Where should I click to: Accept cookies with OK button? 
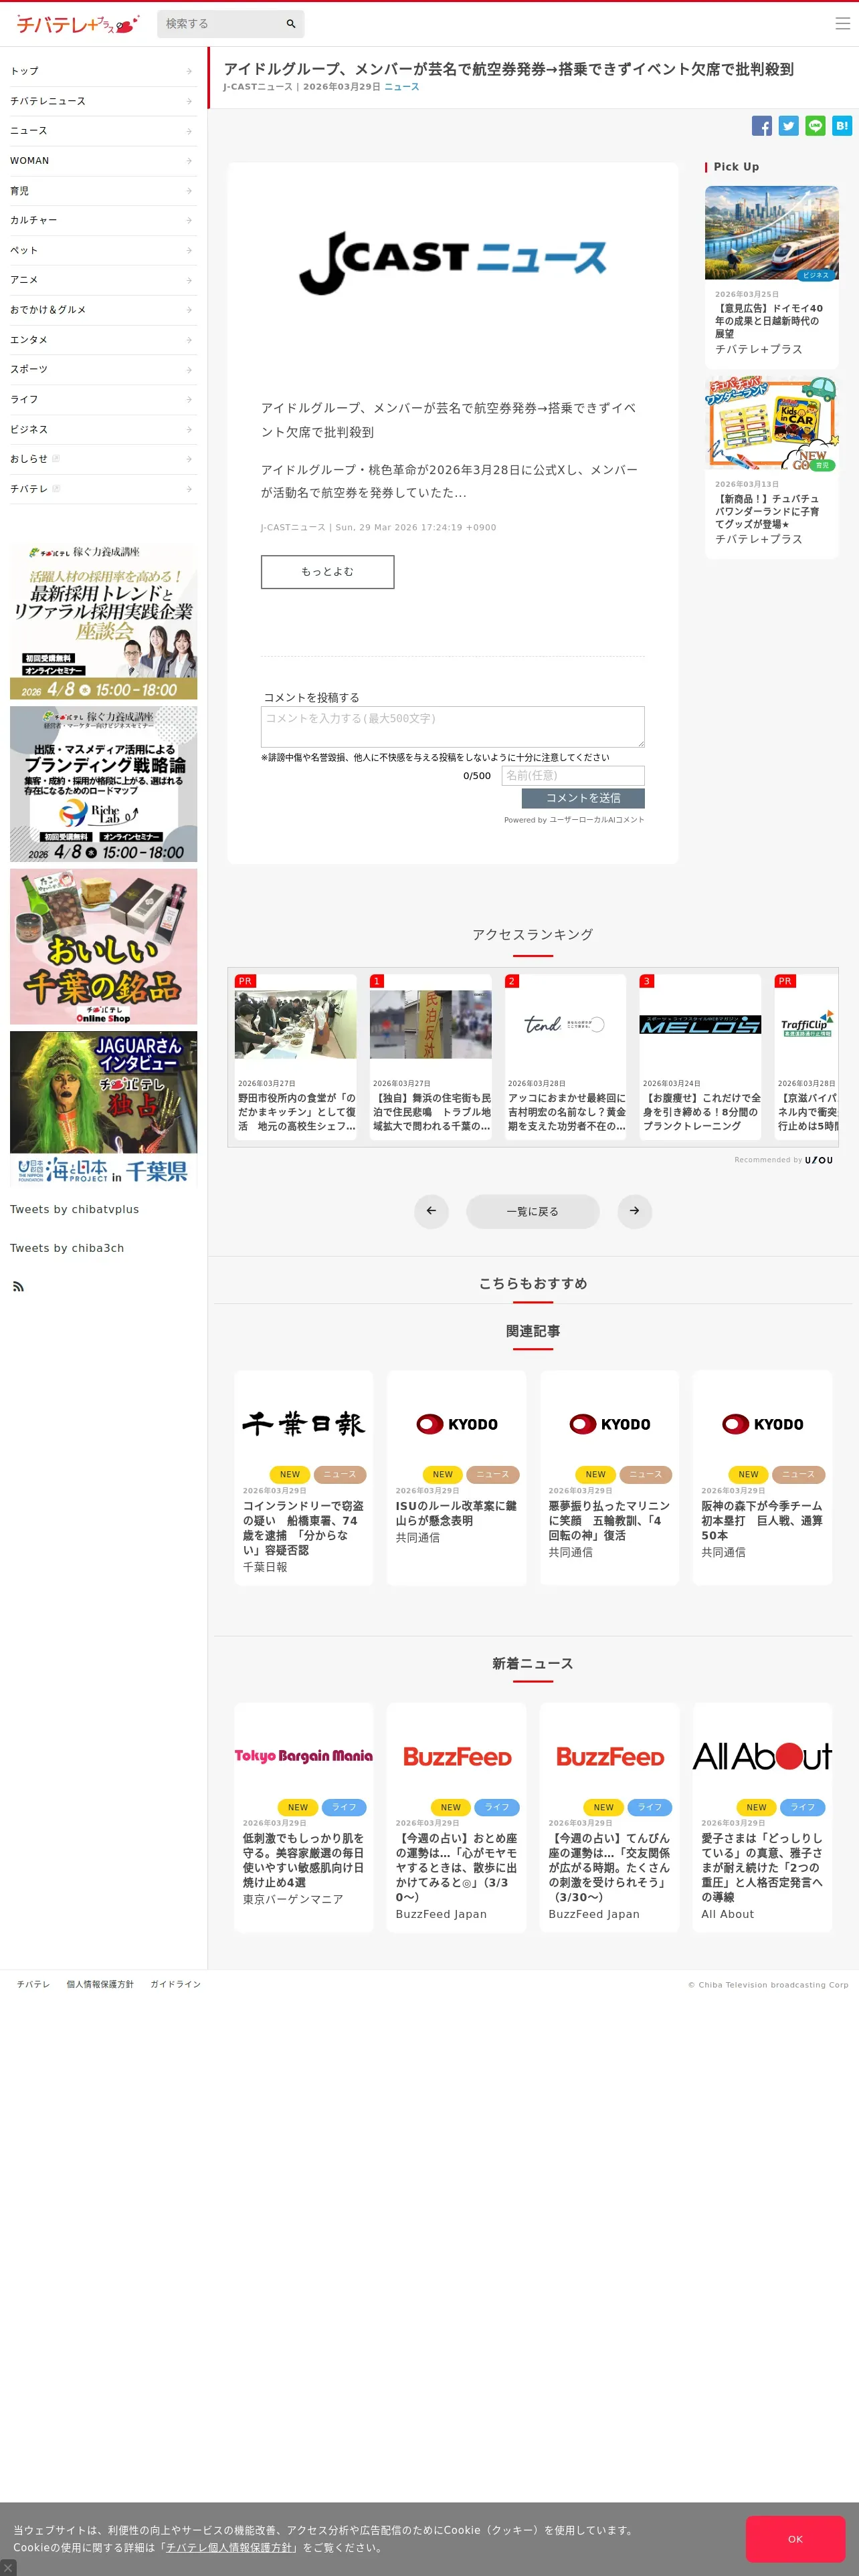[795, 2539]
